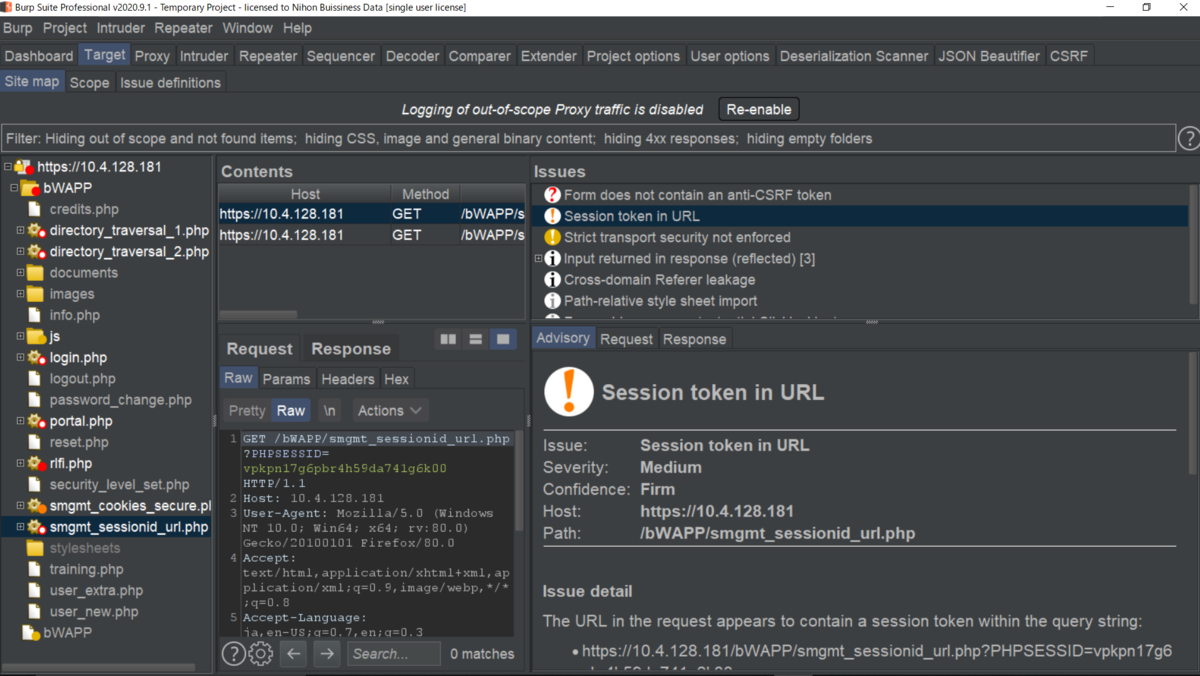This screenshot has width=1200, height=676.
Task: Click the js folder icon
Action: point(35,336)
